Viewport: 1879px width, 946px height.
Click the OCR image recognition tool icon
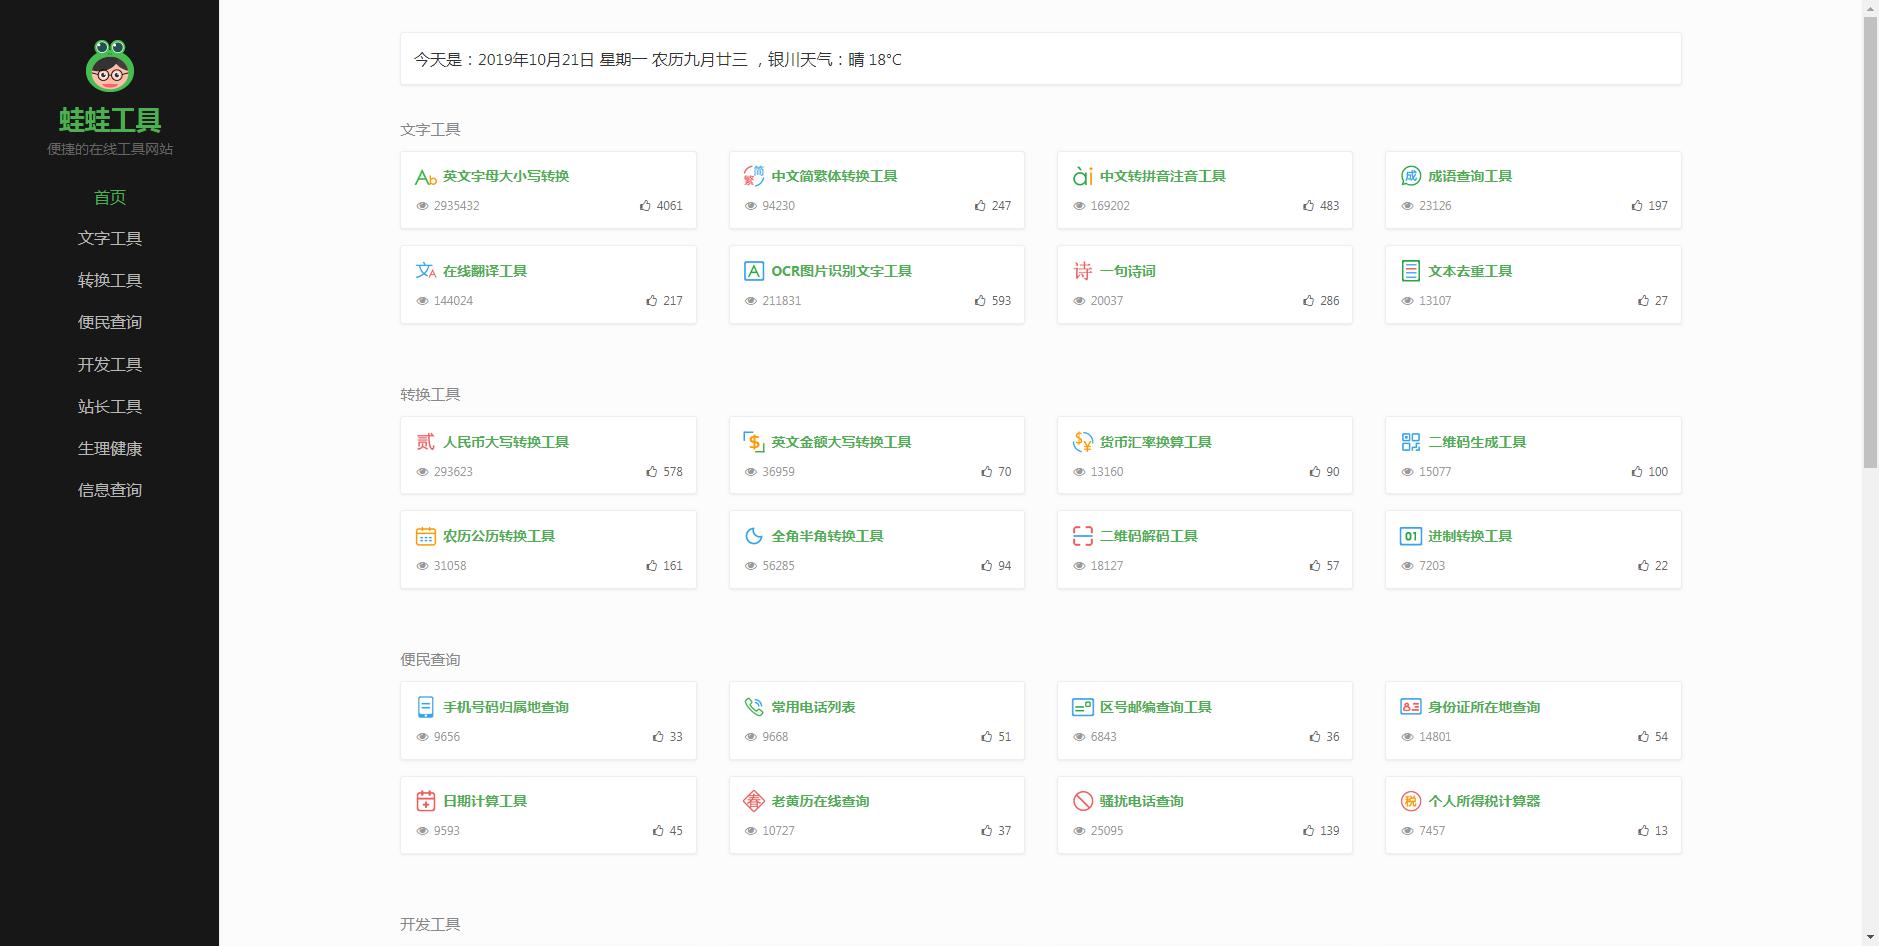[753, 271]
